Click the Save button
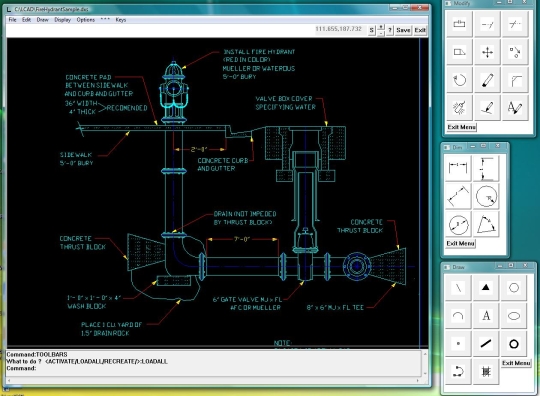 (x=403, y=30)
